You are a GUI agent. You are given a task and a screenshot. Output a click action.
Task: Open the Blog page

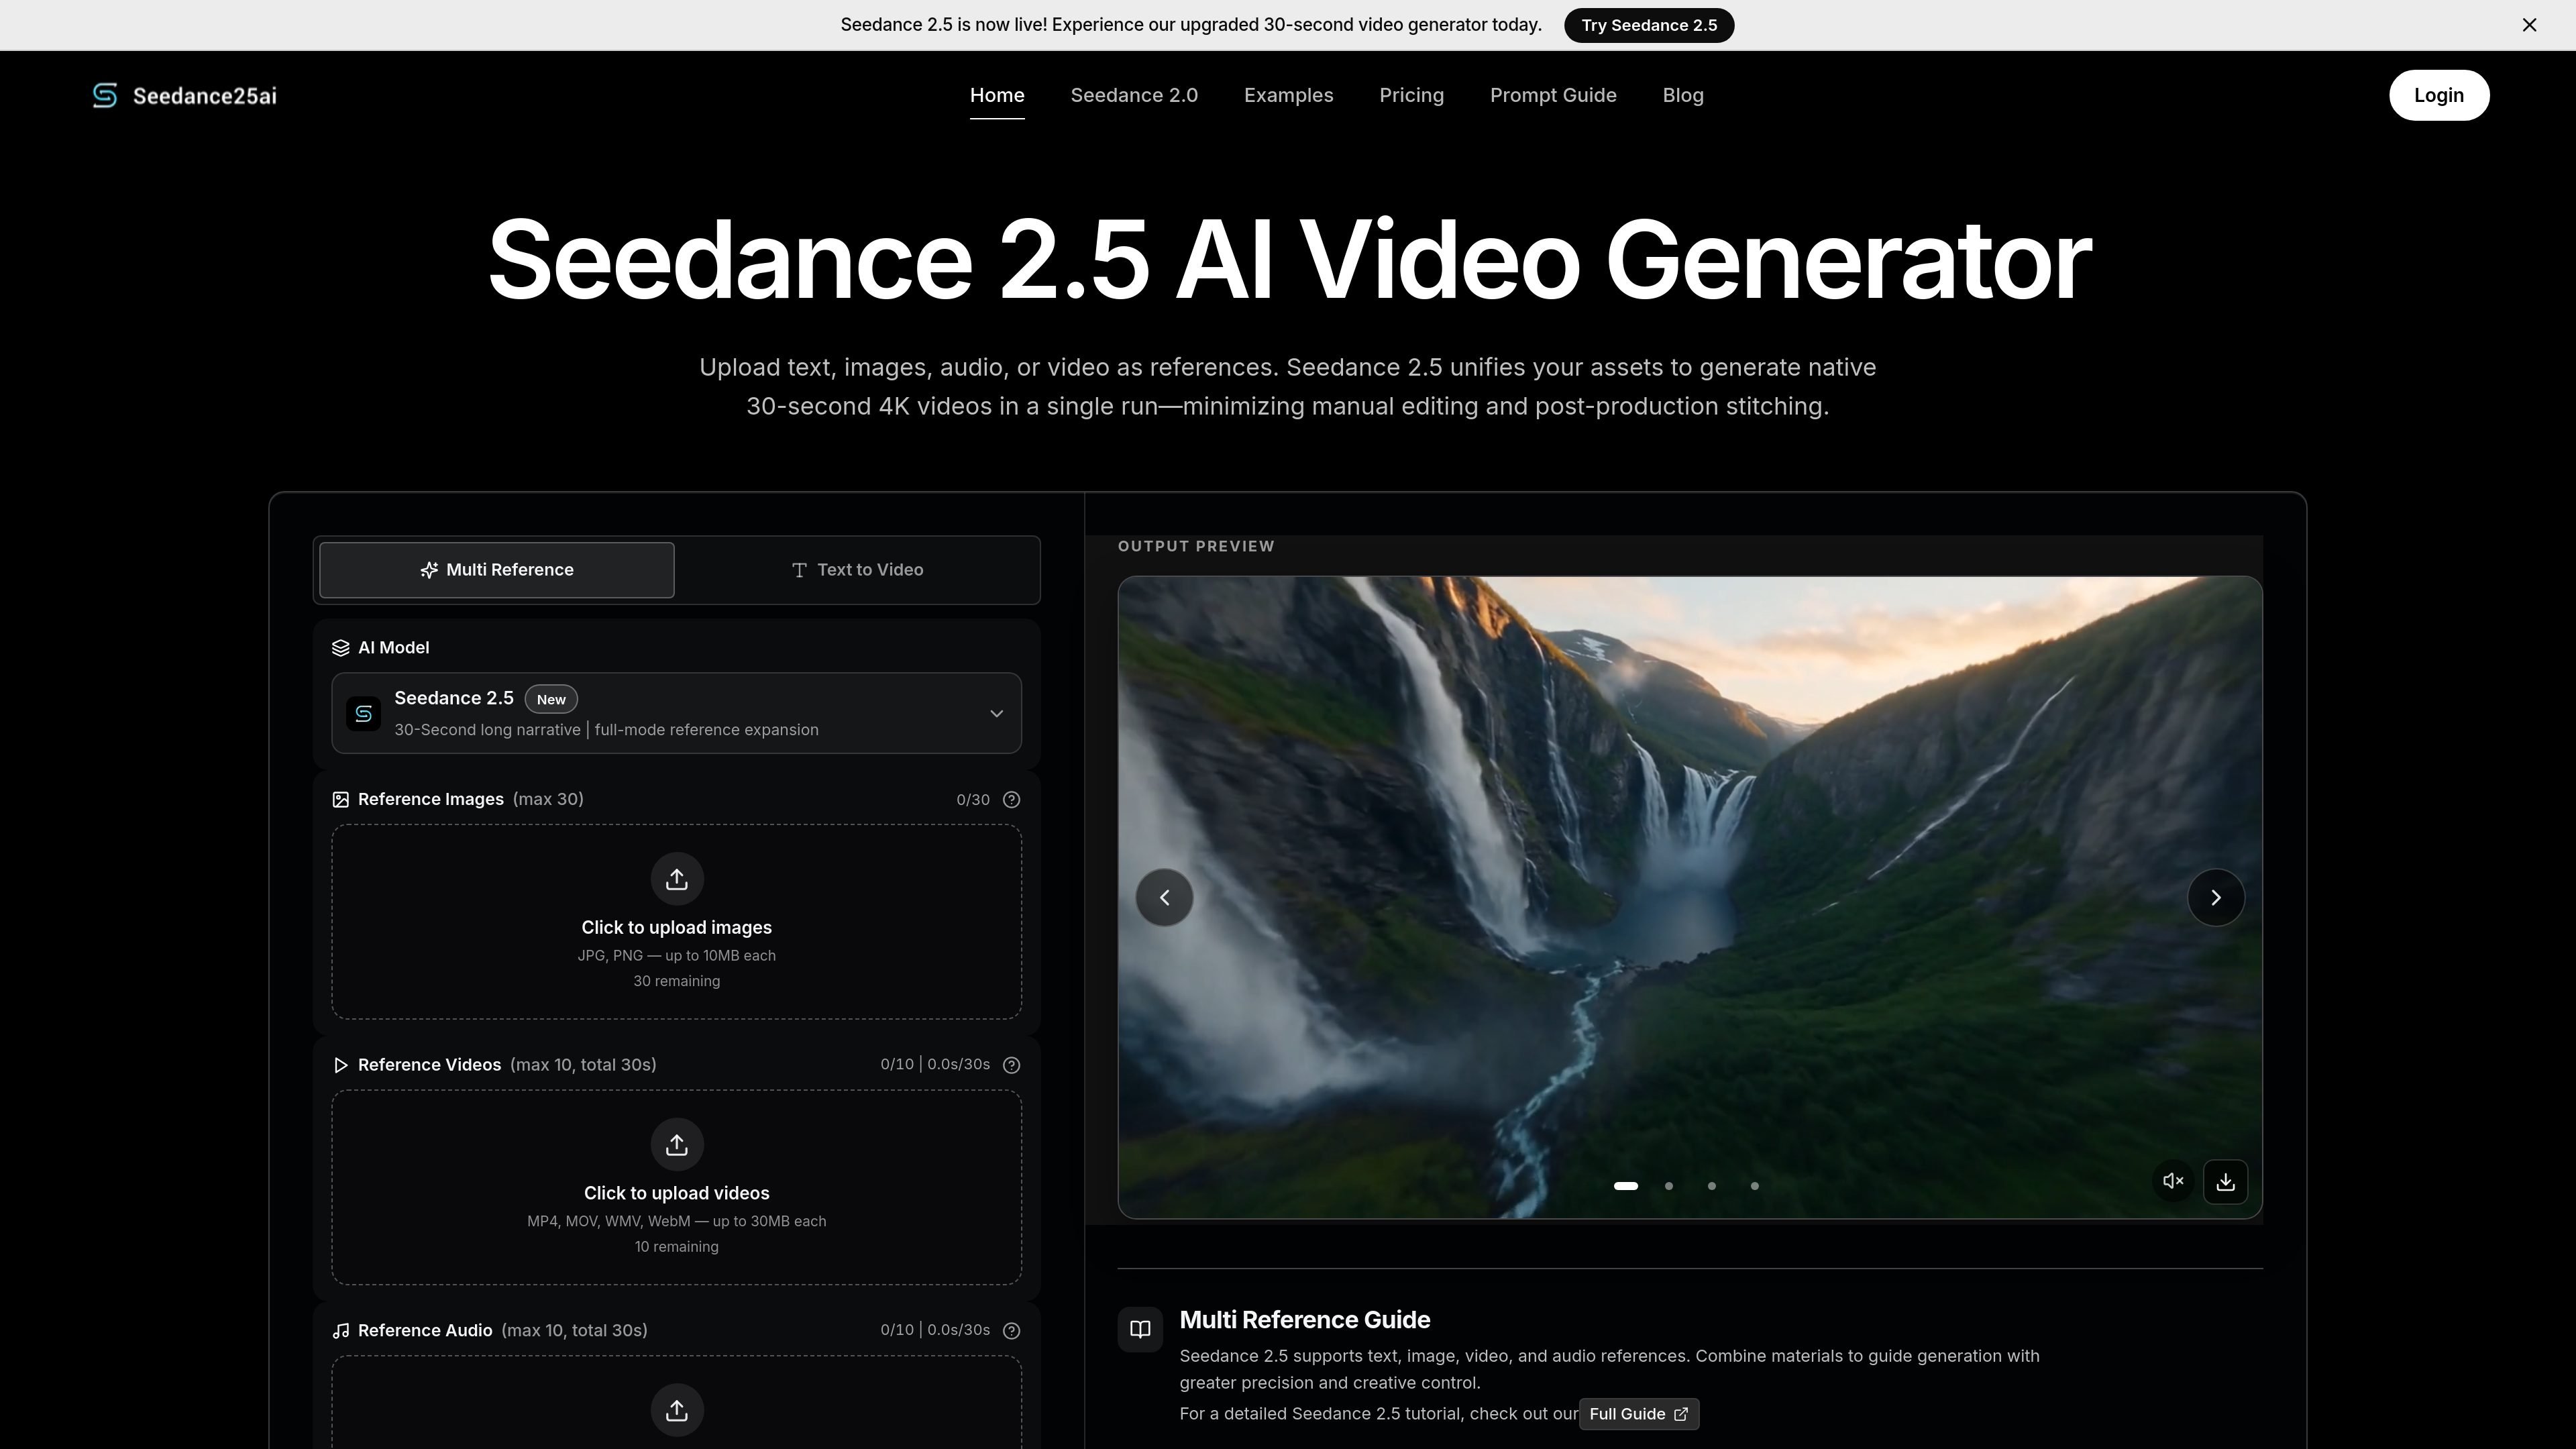pyautogui.click(x=1683, y=95)
